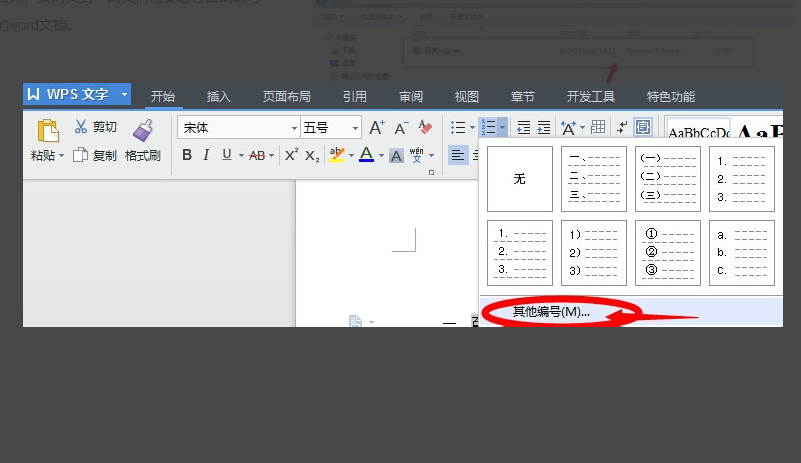
Task: Expand strikethrough options dropdown arrow
Action: (271, 155)
